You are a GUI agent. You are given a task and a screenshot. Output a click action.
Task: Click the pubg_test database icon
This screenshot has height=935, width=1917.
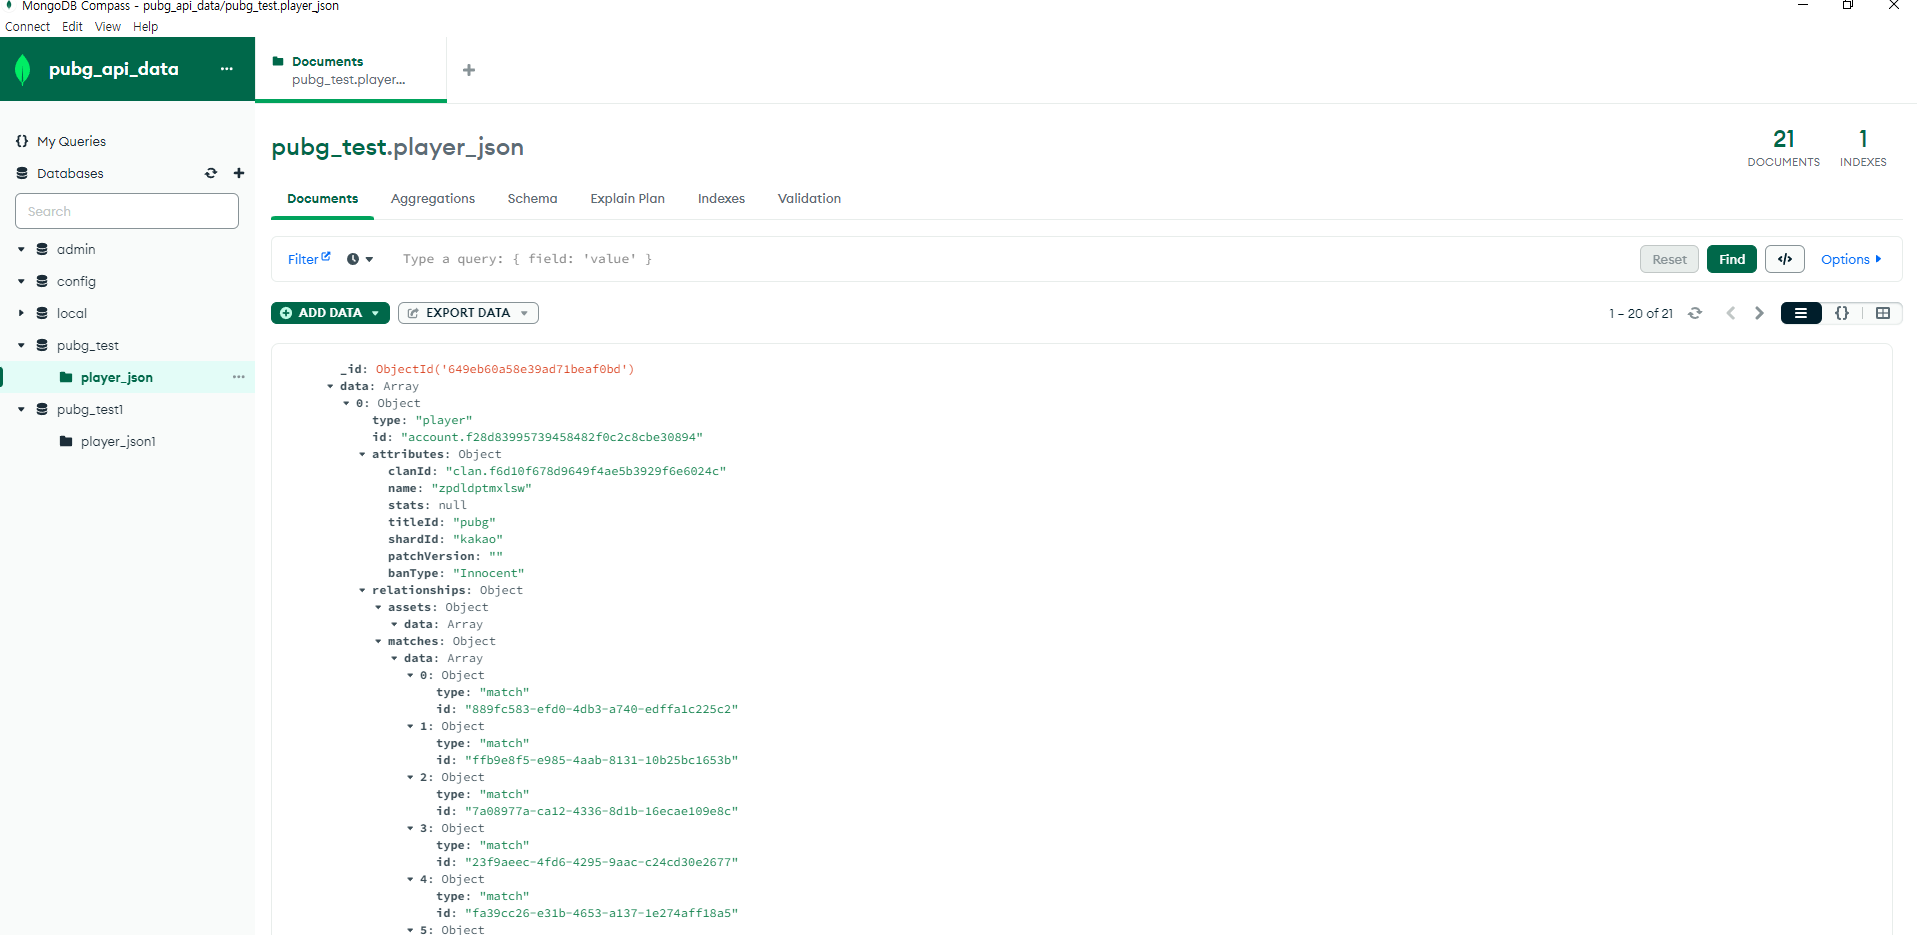pos(42,345)
